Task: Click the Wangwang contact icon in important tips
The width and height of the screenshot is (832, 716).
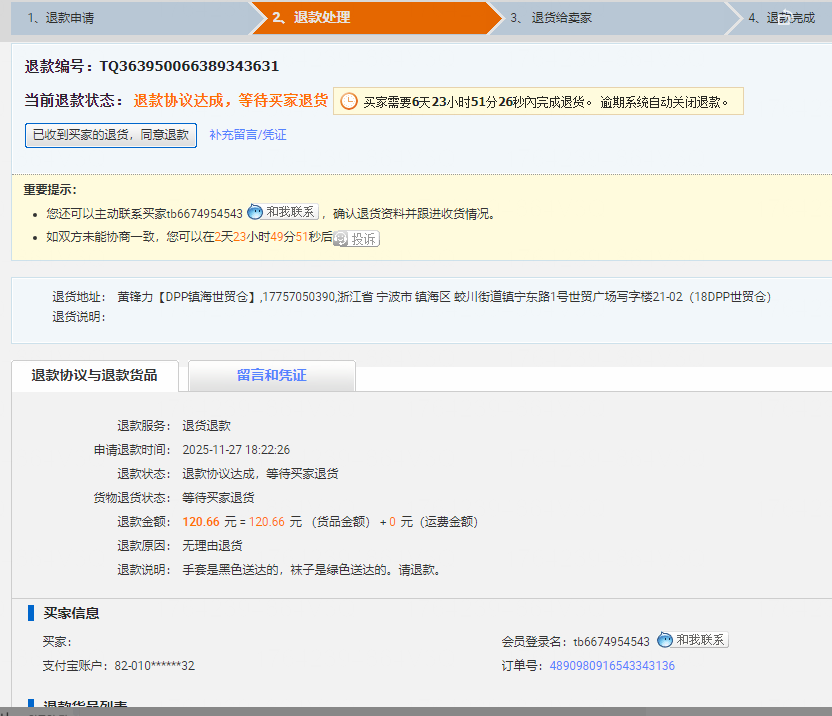Action: click(282, 212)
